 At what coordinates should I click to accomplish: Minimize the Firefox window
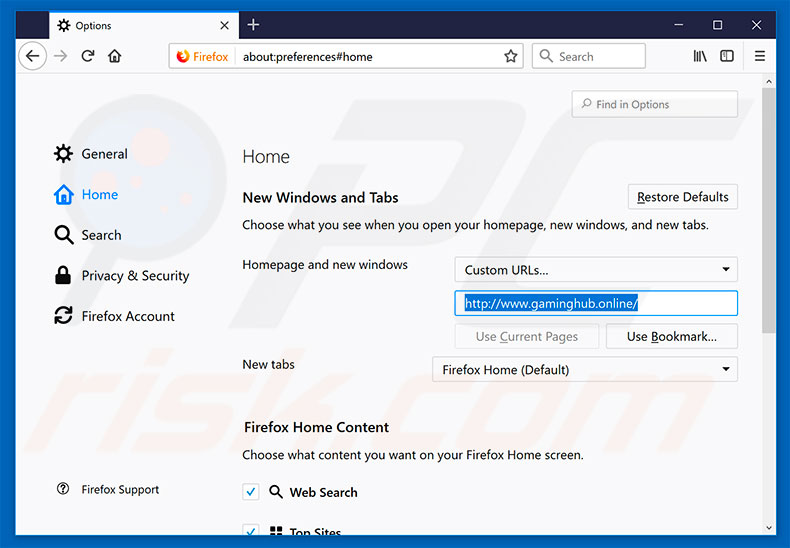[679, 25]
